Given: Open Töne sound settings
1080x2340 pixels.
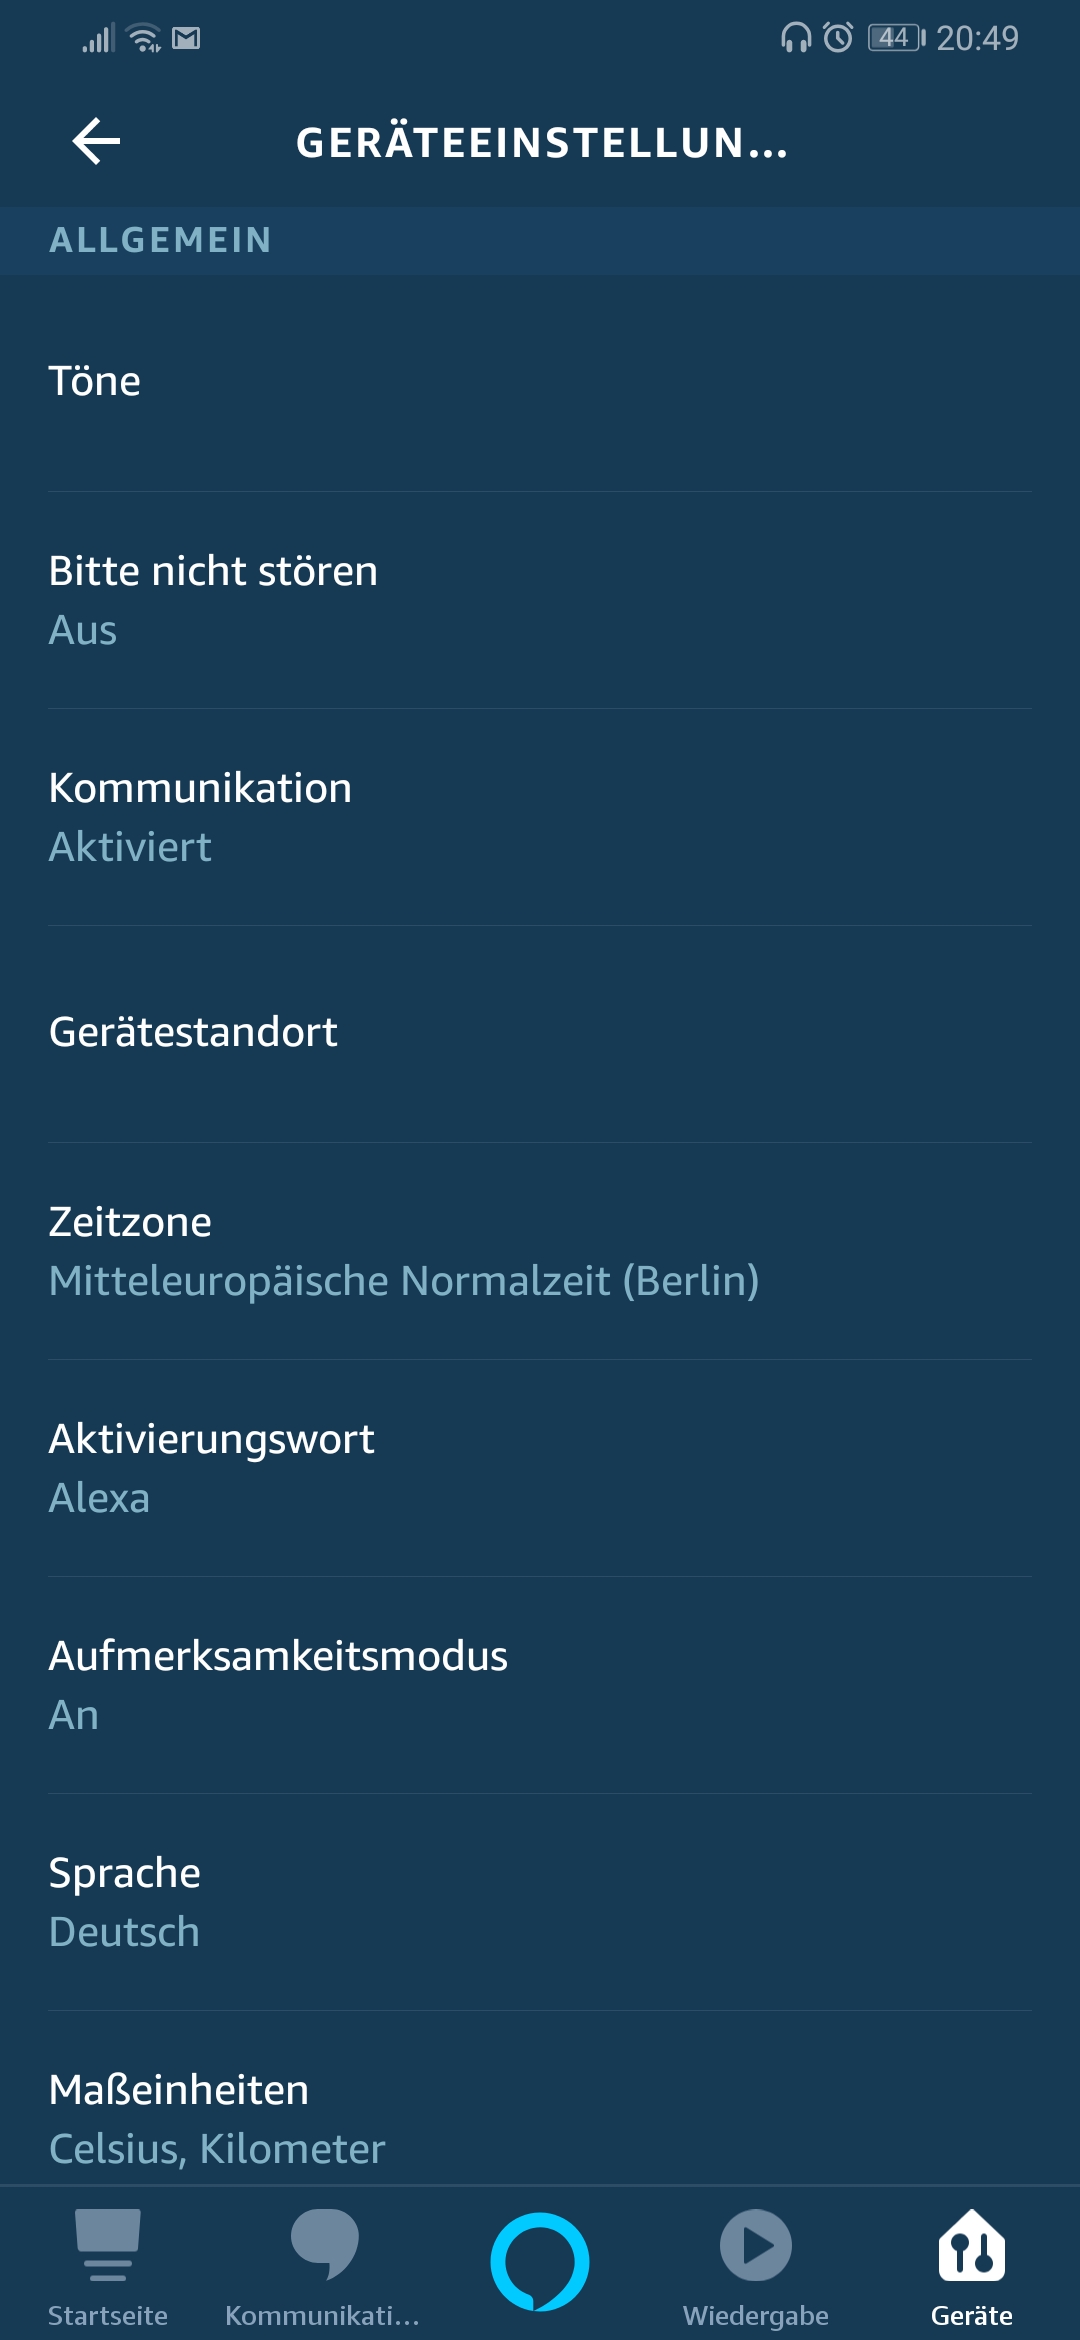Looking at the screenshot, I should [540, 382].
